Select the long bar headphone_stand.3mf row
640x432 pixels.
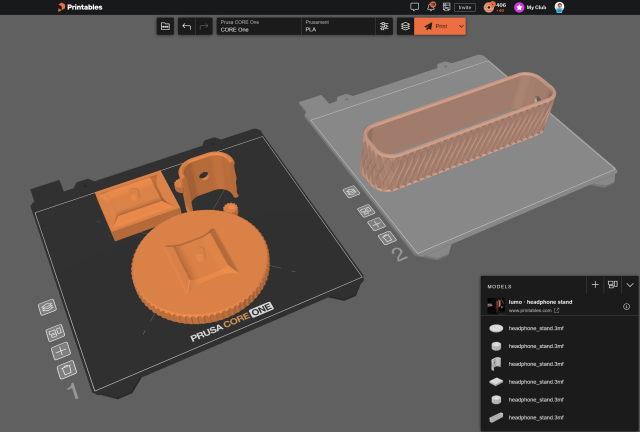coord(560,418)
